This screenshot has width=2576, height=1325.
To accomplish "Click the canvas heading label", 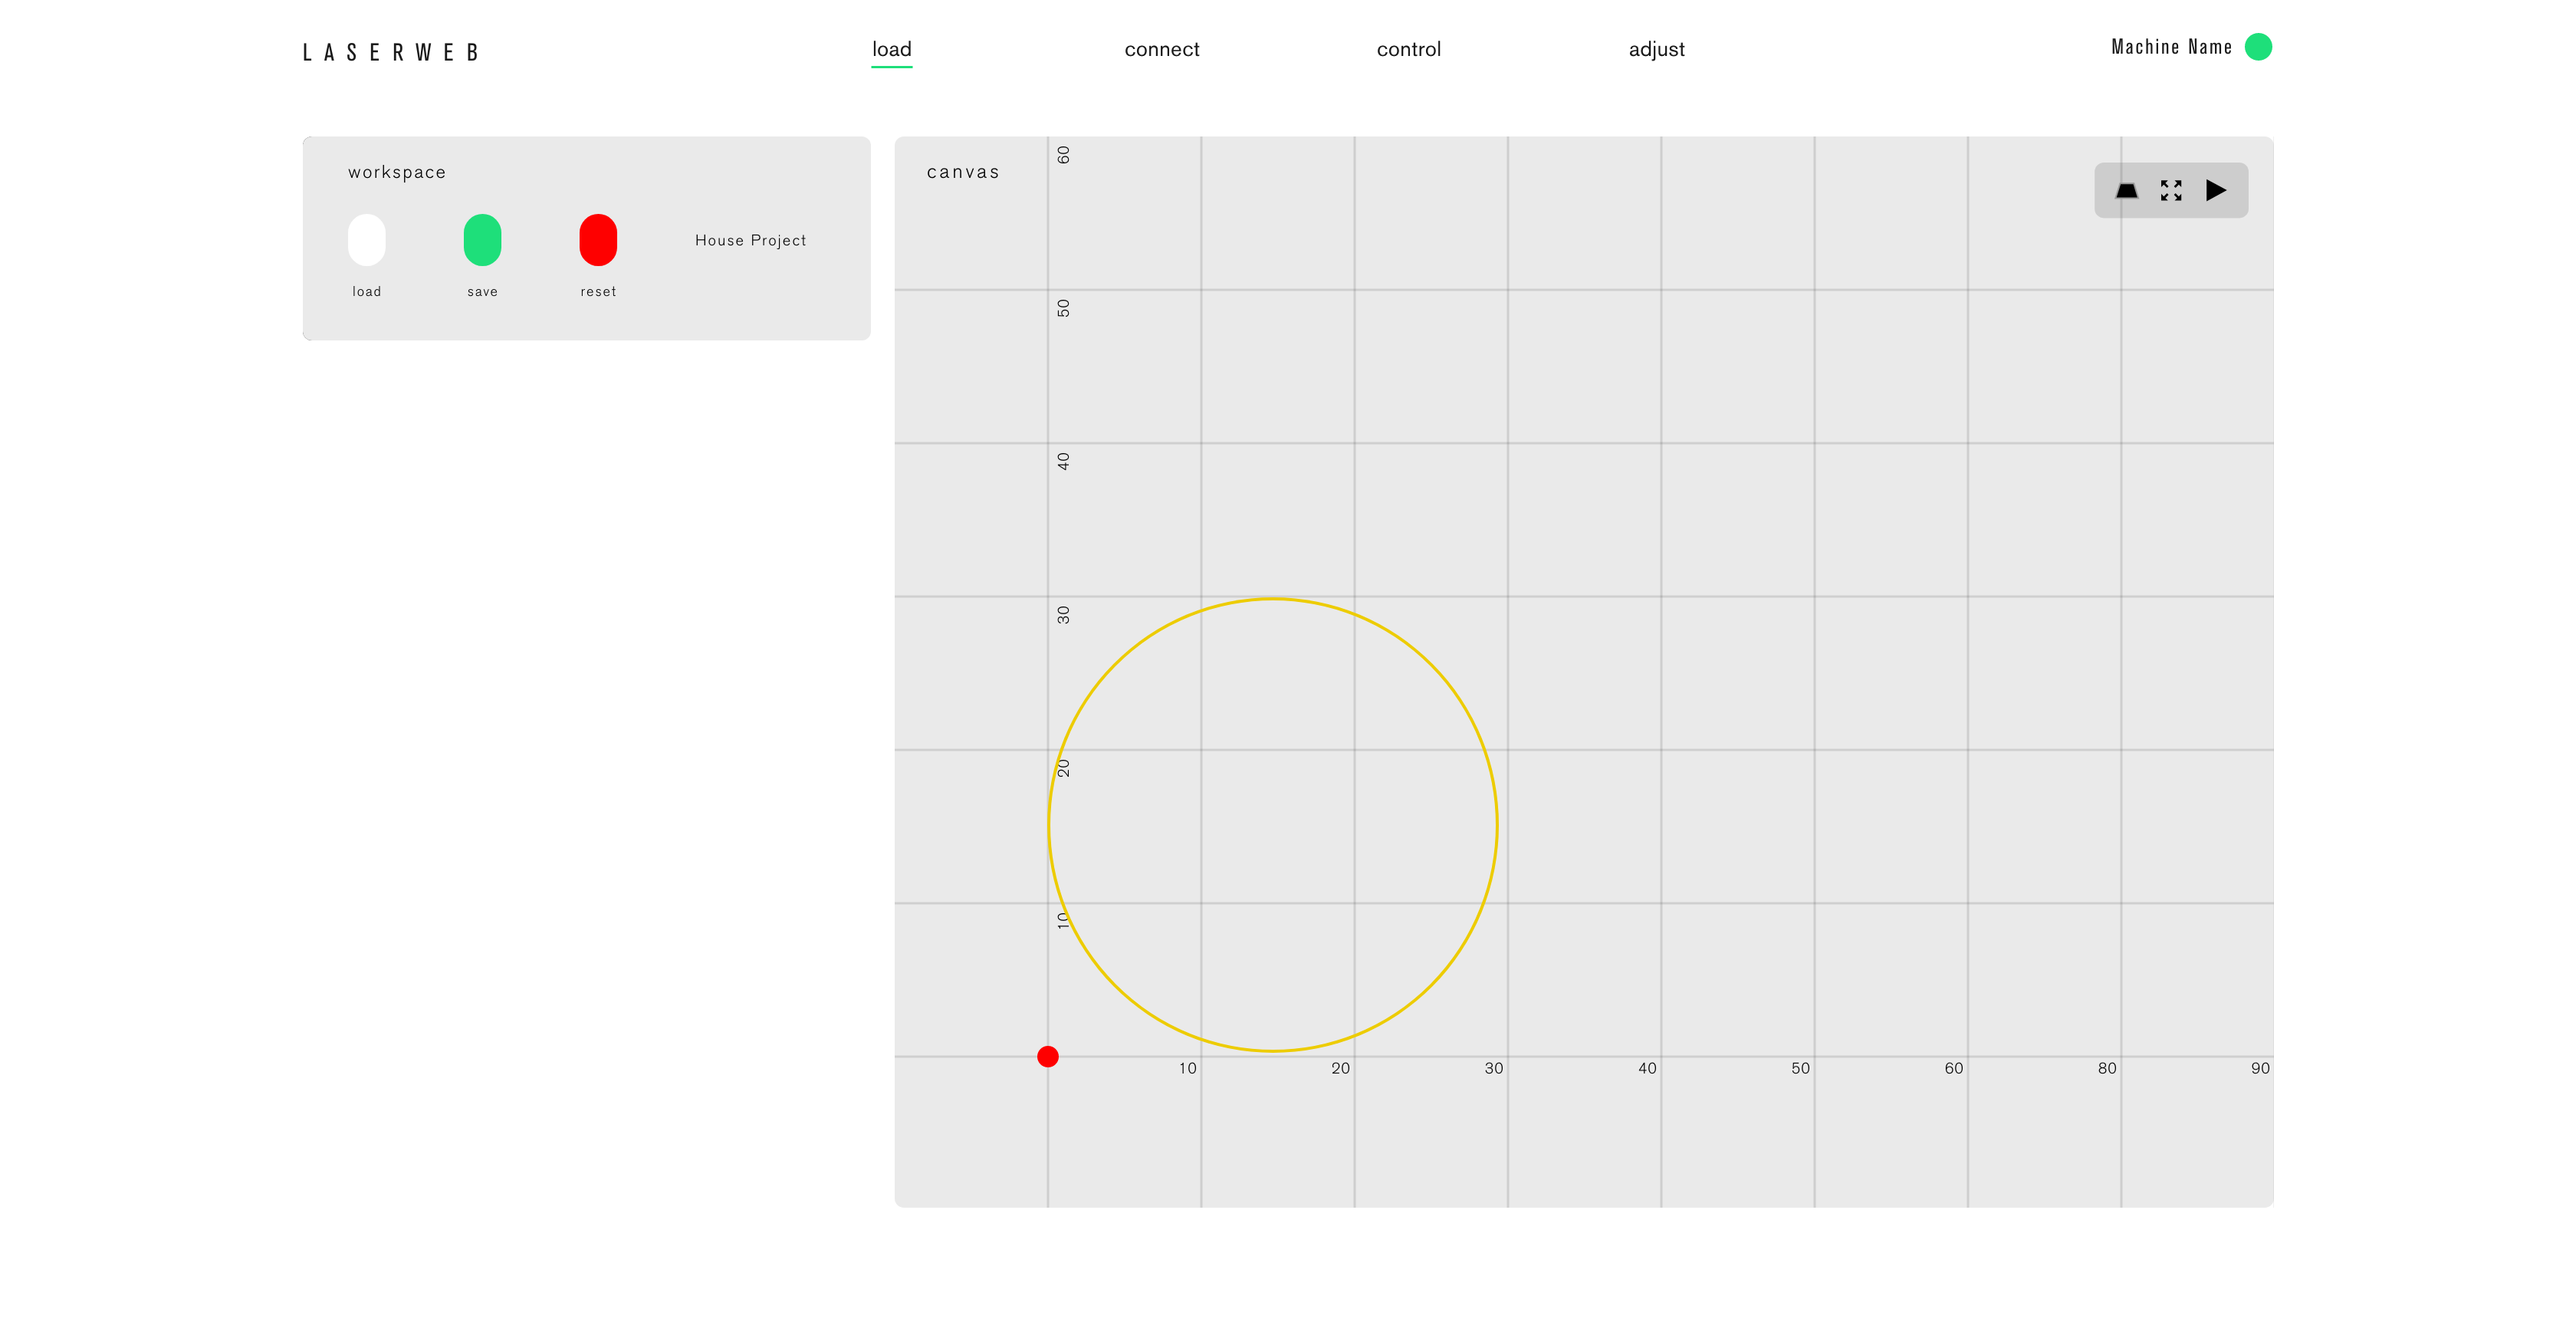I will tap(962, 172).
